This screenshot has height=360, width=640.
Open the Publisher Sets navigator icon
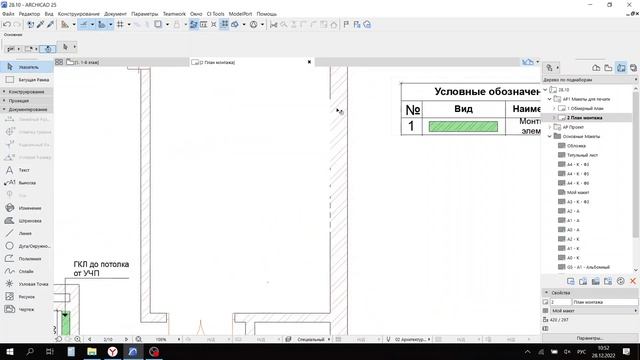click(x=633, y=68)
